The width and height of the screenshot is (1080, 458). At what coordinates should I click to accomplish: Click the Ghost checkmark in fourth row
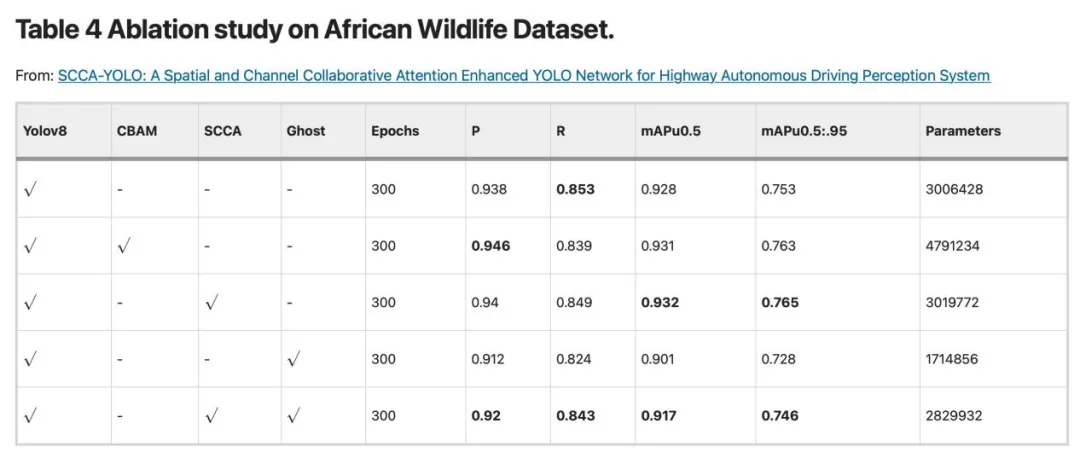(x=293, y=359)
